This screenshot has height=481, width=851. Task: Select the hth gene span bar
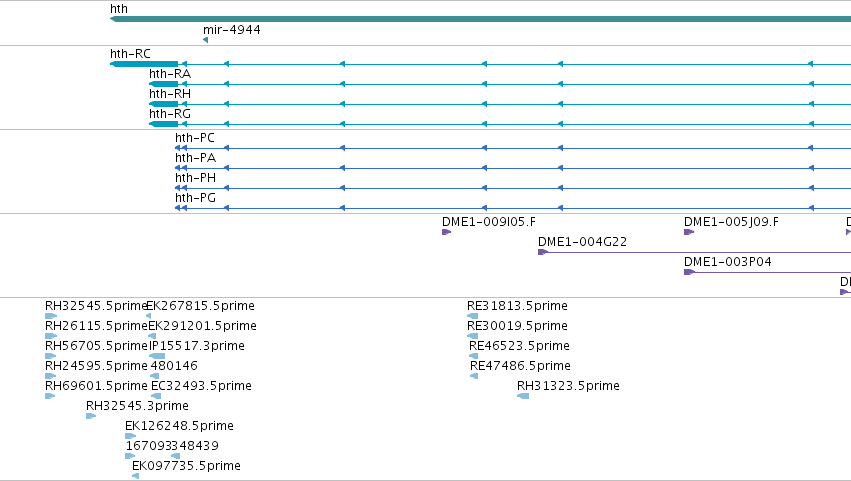point(480,19)
